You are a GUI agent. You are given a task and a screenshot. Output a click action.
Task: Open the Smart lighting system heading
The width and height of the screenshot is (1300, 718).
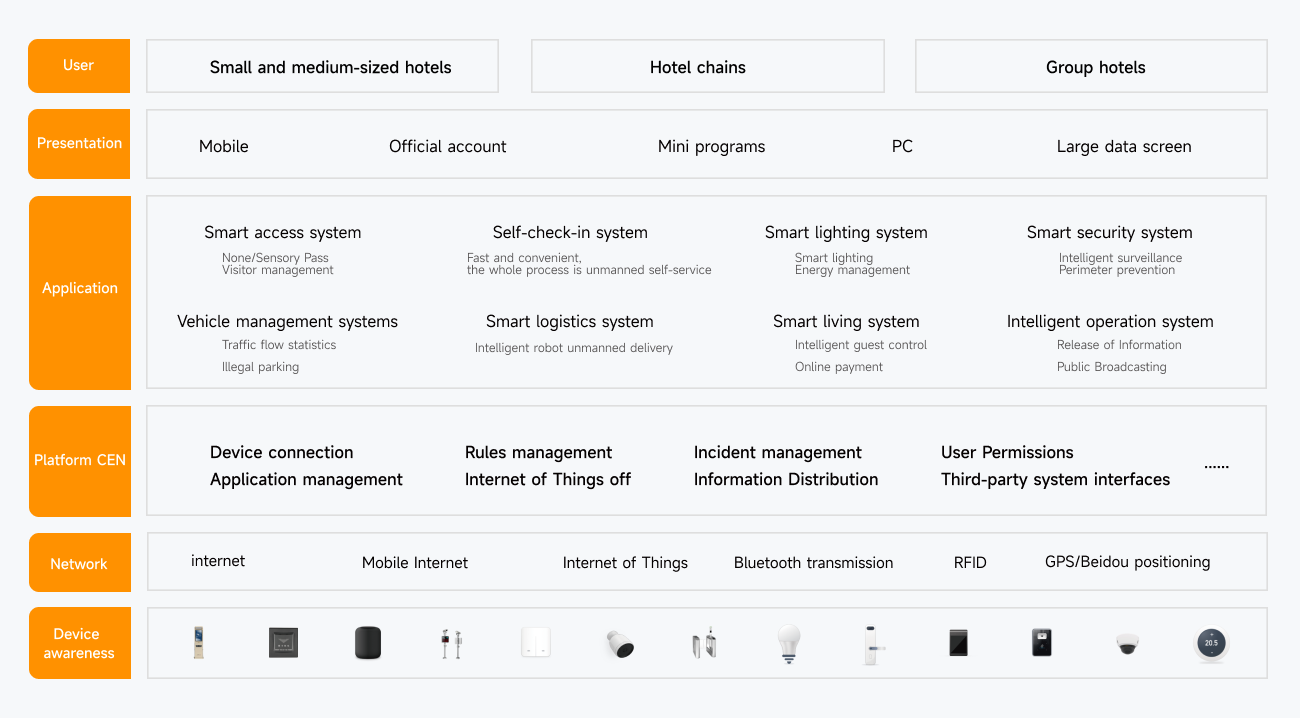(846, 233)
